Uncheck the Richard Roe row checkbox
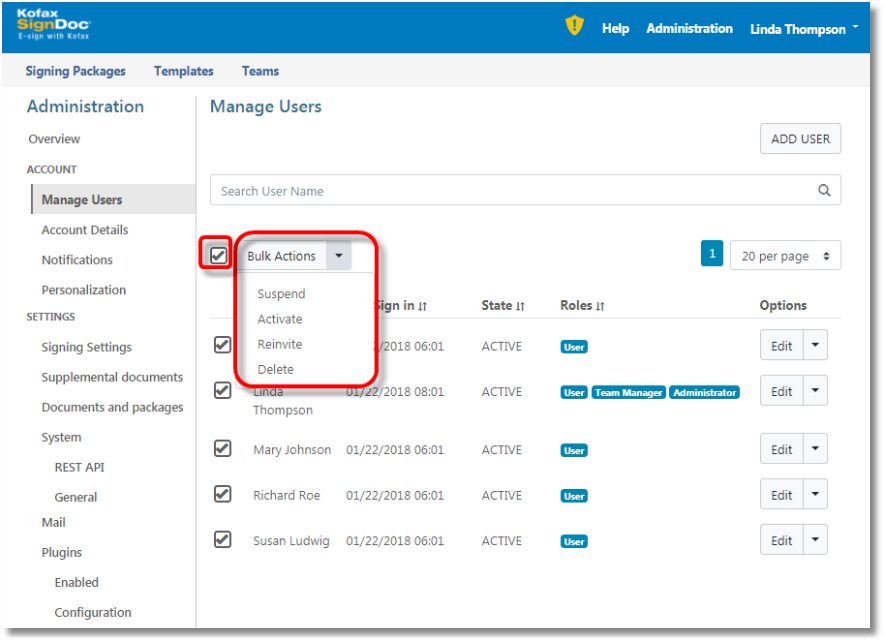Screen dimensions: 884x642 click(x=223, y=494)
